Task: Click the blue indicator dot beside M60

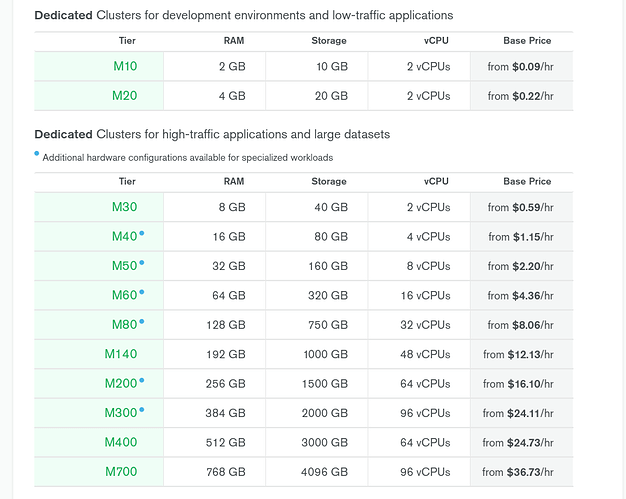Action: (x=142, y=292)
